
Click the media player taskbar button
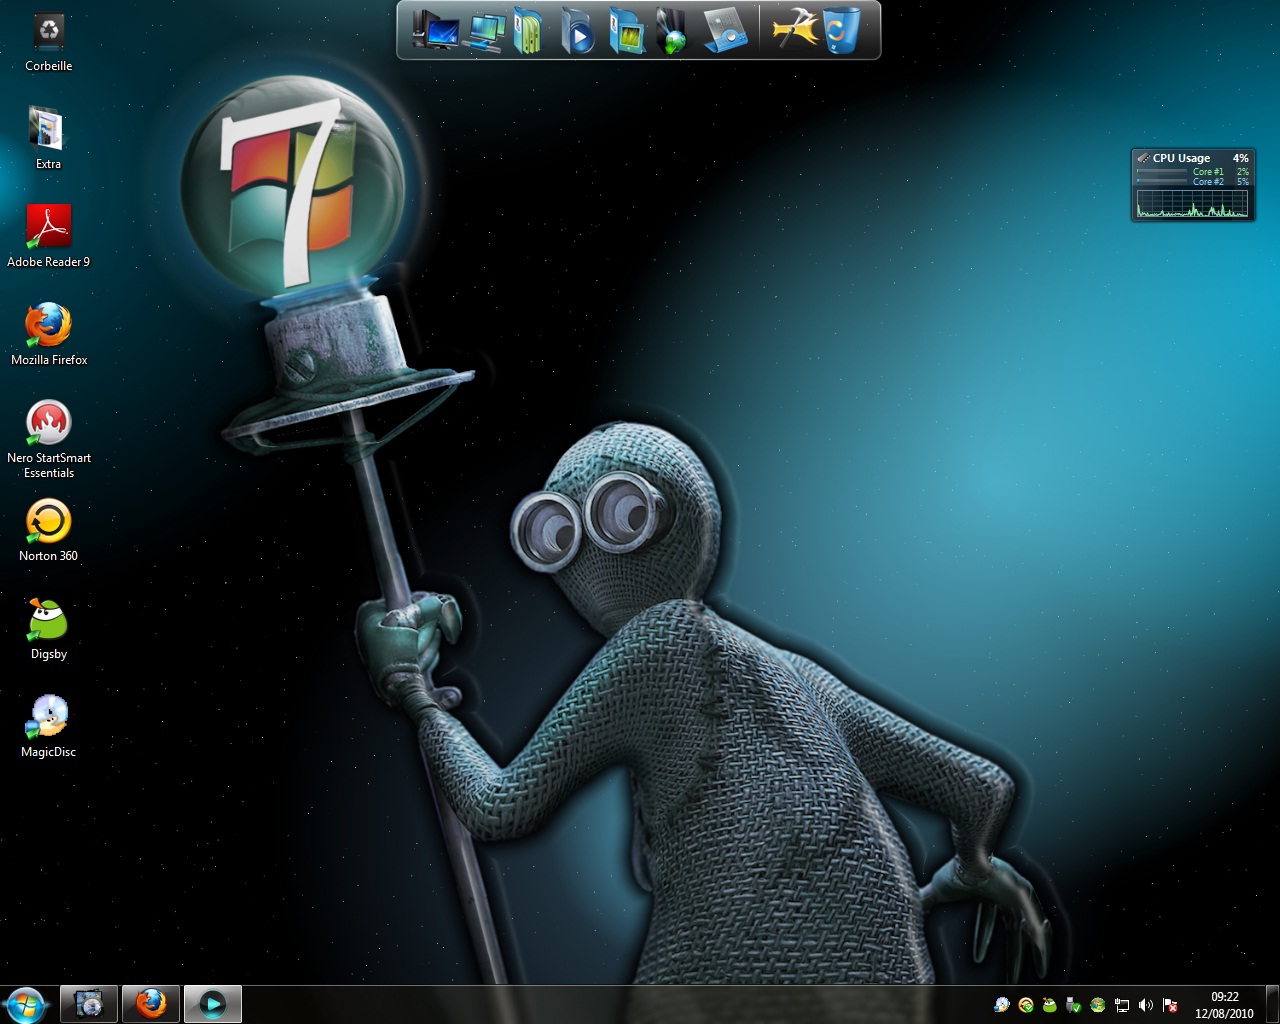(x=212, y=1003)
